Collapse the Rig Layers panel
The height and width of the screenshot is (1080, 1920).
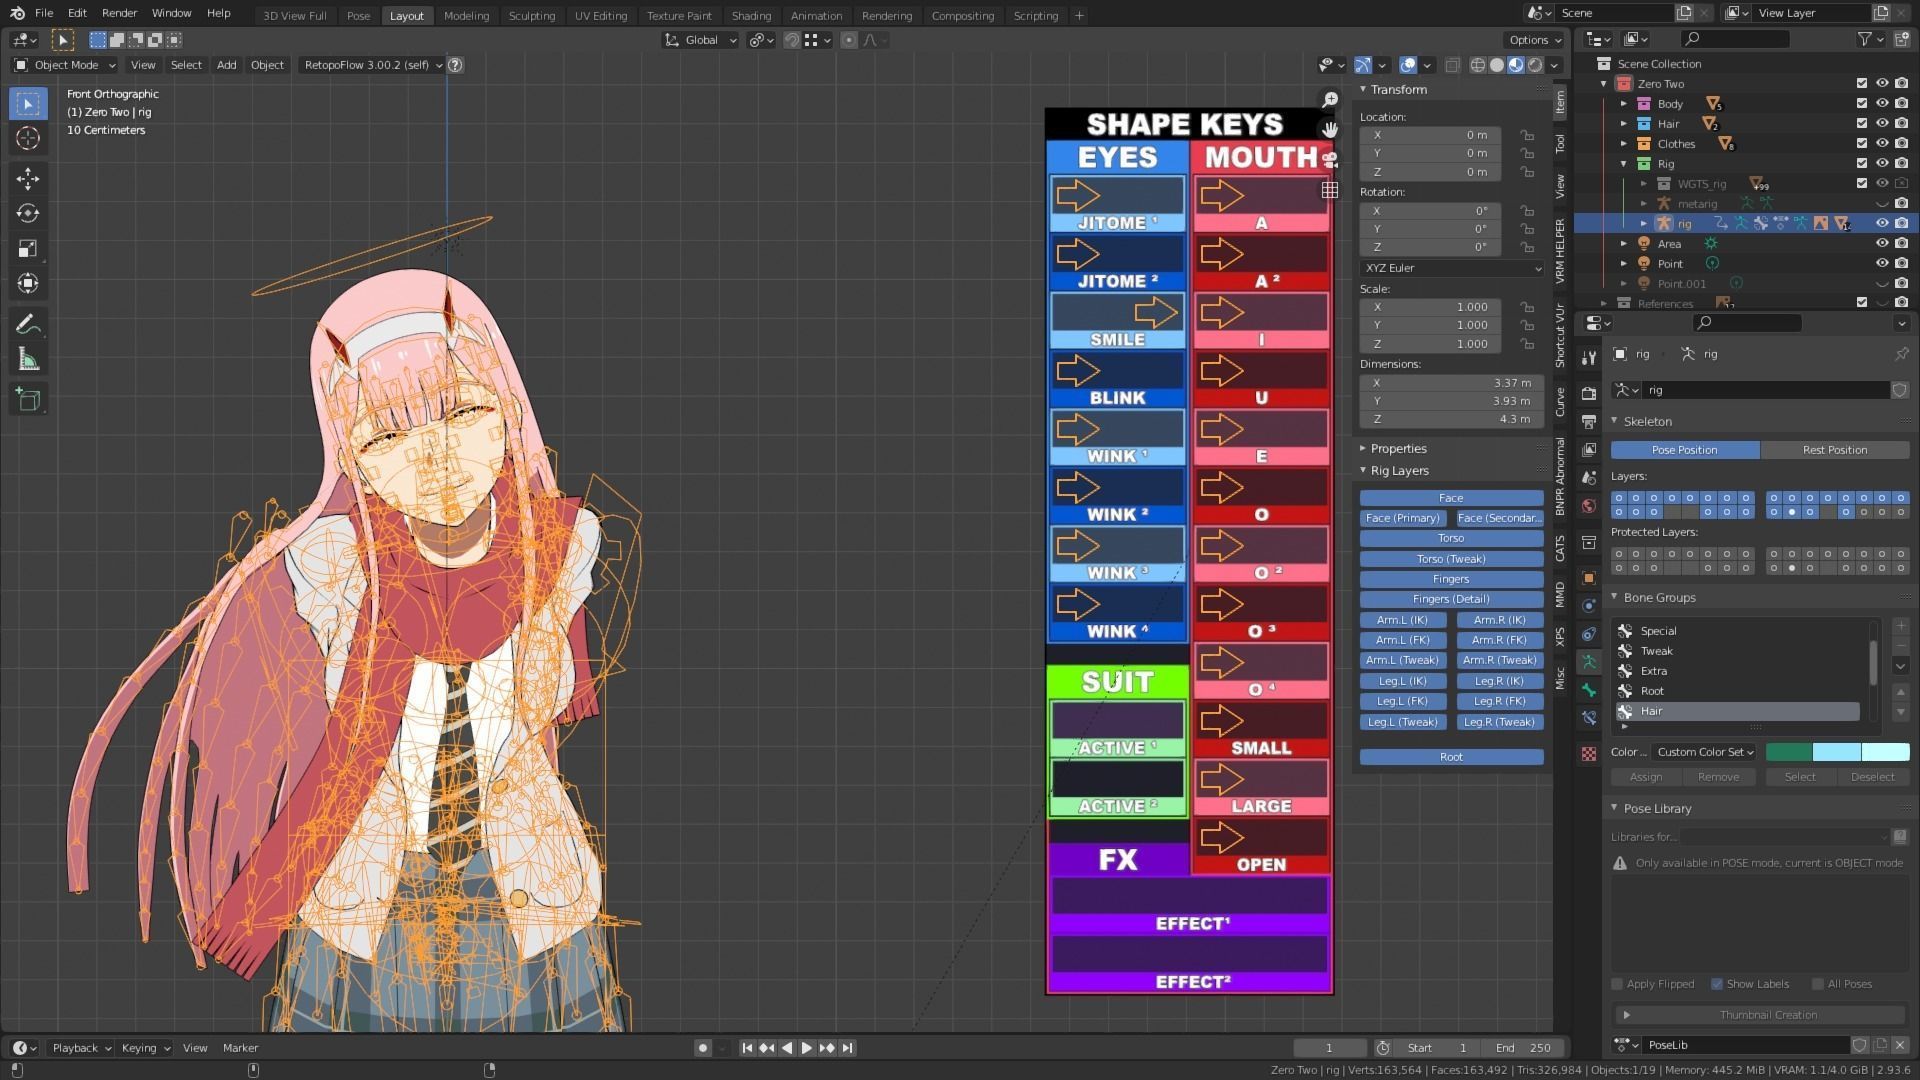(x=1399, y=471)
